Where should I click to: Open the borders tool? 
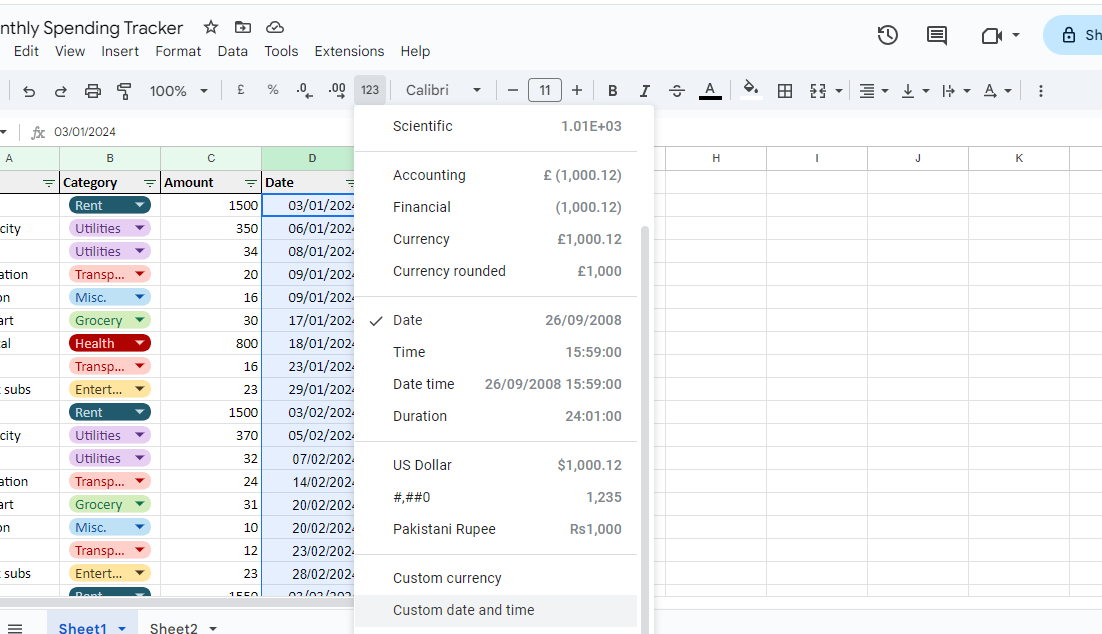click(785, 91)
